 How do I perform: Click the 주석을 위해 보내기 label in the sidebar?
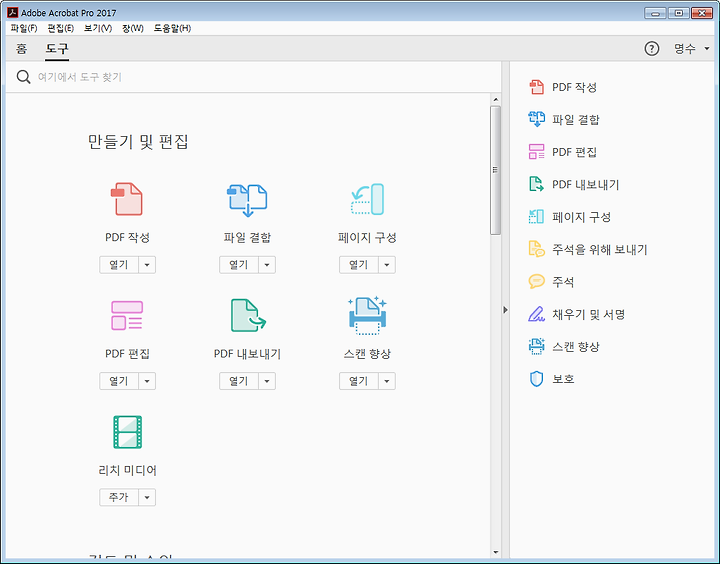(599, 249)
